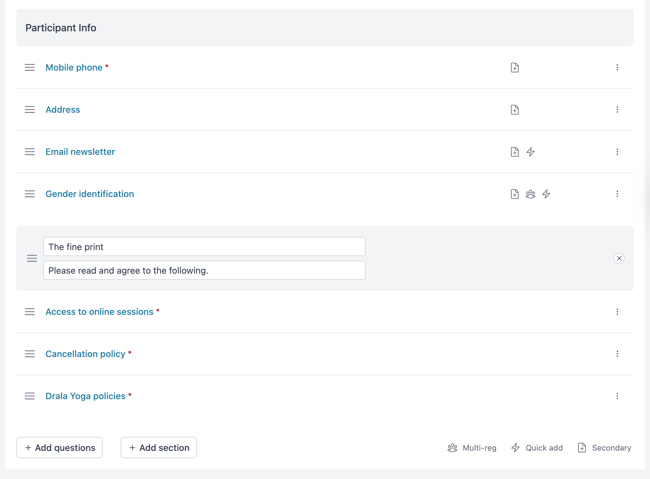Open the Cancellation policy question link
The height and width of the screenshot is (479, 650).
85,354
